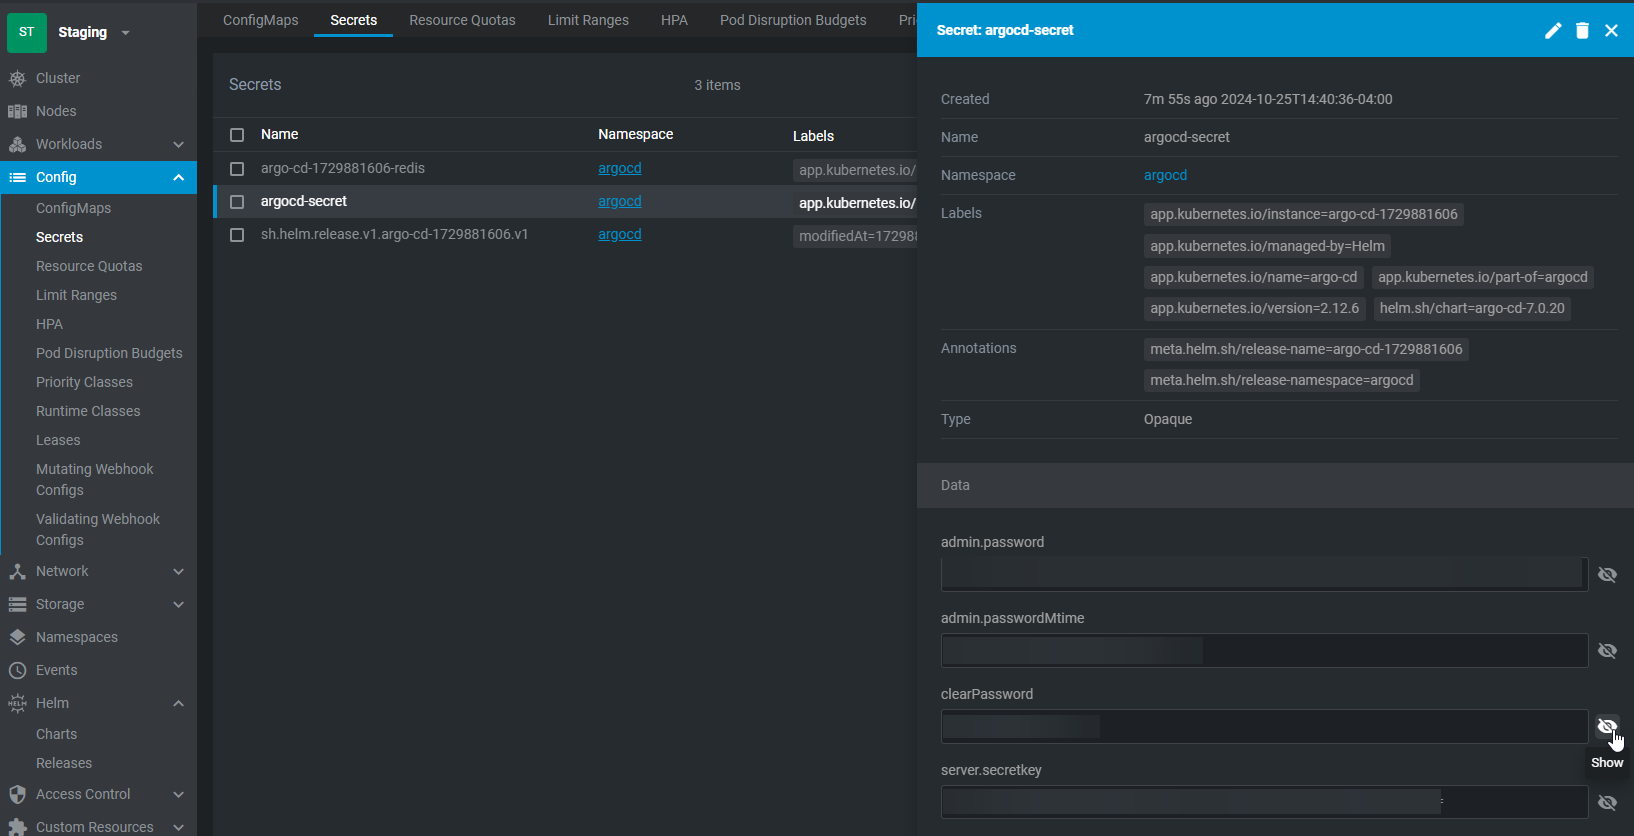This screenshot has height=836, width=1634.
Task: Click the Nodes icon in the sidebar
Action: tap(17, 111)
